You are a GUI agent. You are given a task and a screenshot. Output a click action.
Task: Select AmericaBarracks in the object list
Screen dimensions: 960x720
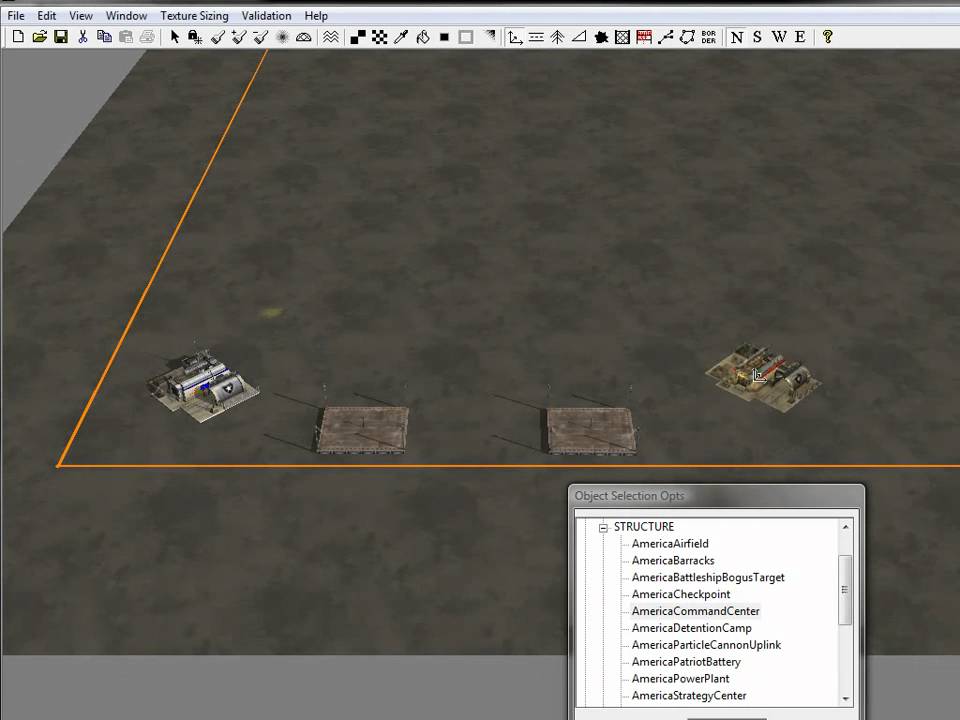click(673, 560)
